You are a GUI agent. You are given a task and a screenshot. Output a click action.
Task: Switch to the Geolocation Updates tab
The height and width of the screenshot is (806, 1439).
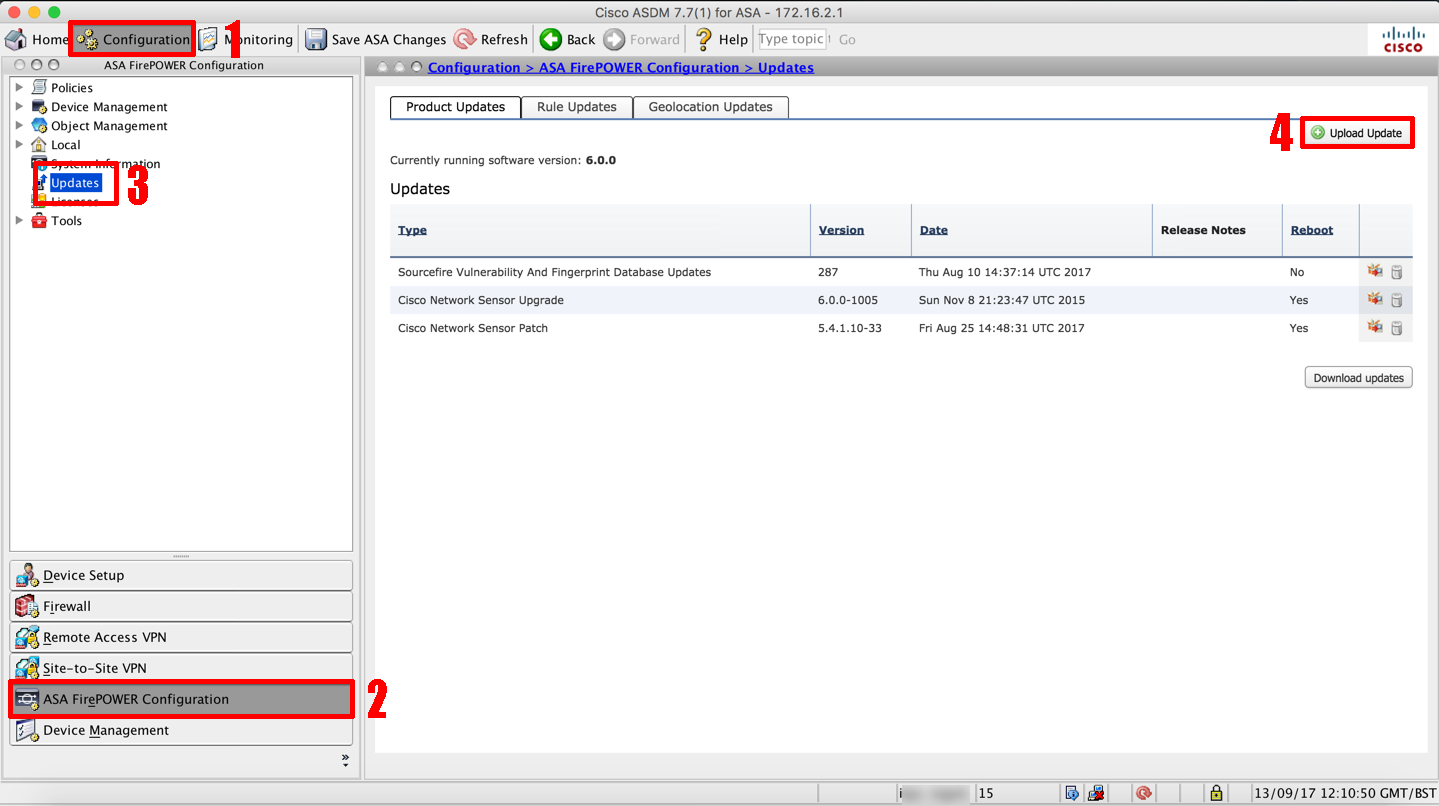[x=711, y=107]
